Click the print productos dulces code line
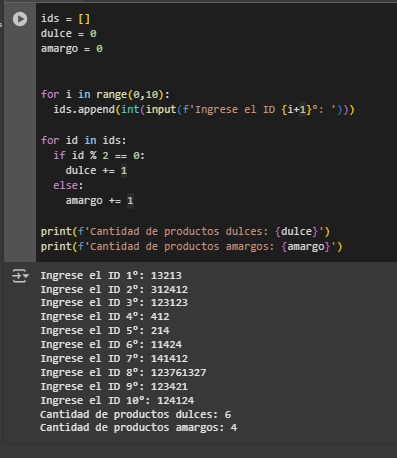Image resolution: width=397 pixels, height=458 pixels. pyautogui.click(x=185, y=231)
